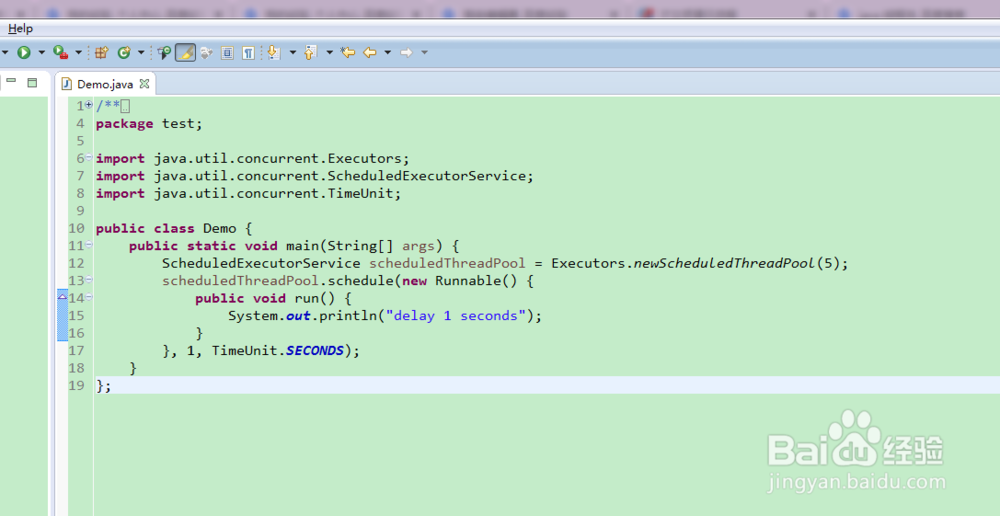Click the Open Type icon
Image resolution: width=1000 pixels, height=516 pixels.
tap(165, 52)
